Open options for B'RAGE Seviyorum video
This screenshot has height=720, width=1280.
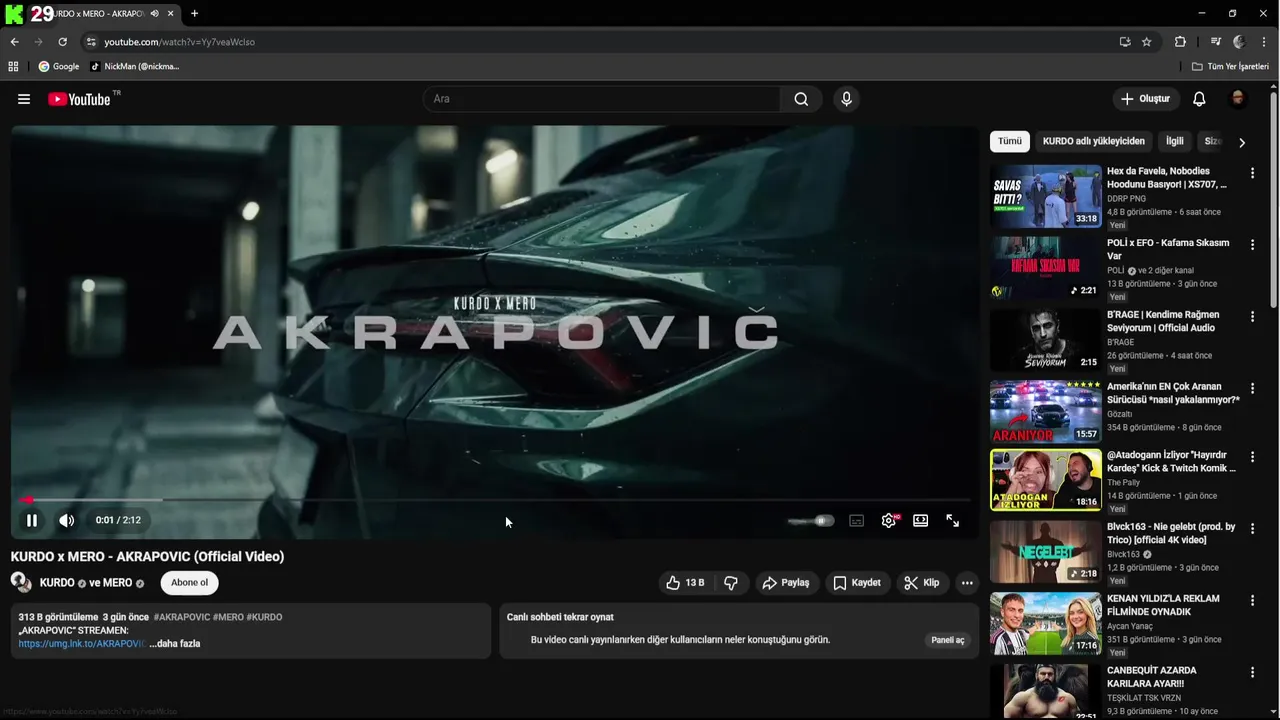[x=1252, y=317]
